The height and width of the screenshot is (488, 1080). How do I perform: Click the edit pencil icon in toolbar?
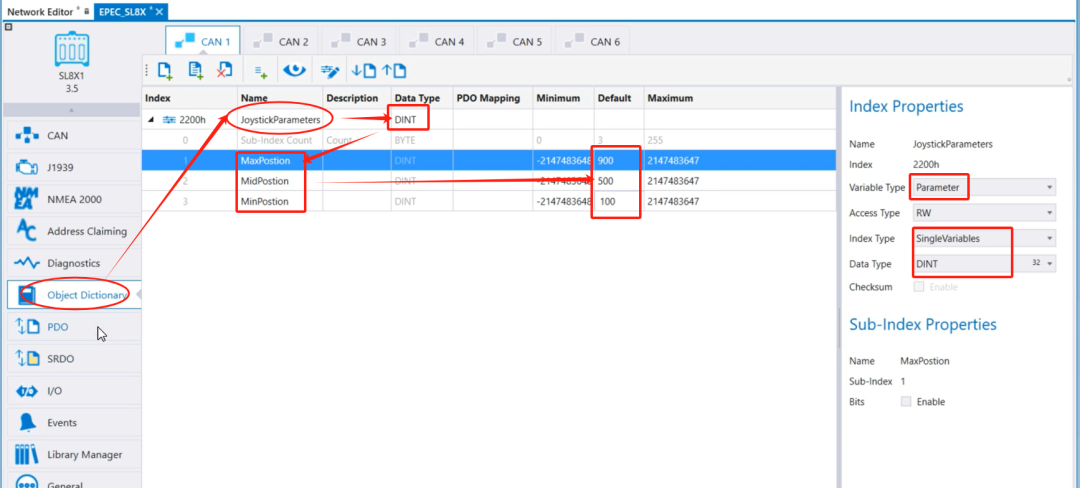(x=328, y=70)
